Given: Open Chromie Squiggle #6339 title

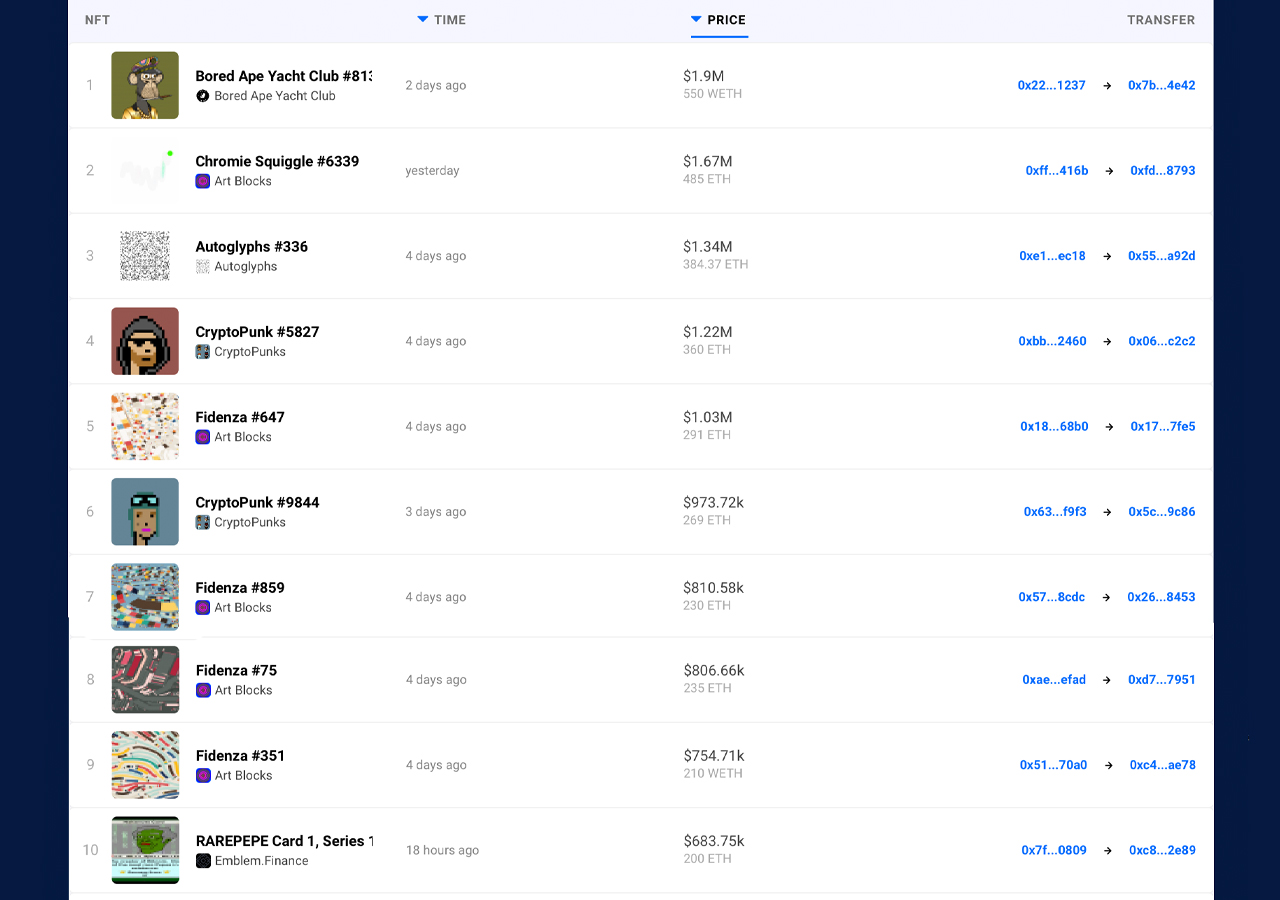Looking at the screenshot, I should (x=277, y=161).
